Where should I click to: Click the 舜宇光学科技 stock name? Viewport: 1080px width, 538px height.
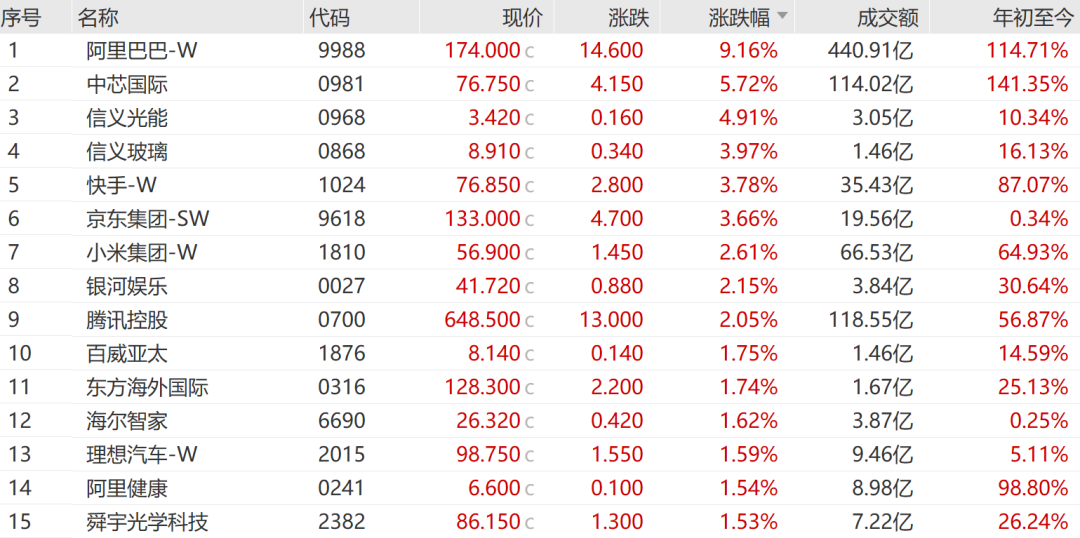(x=148, y=522)
